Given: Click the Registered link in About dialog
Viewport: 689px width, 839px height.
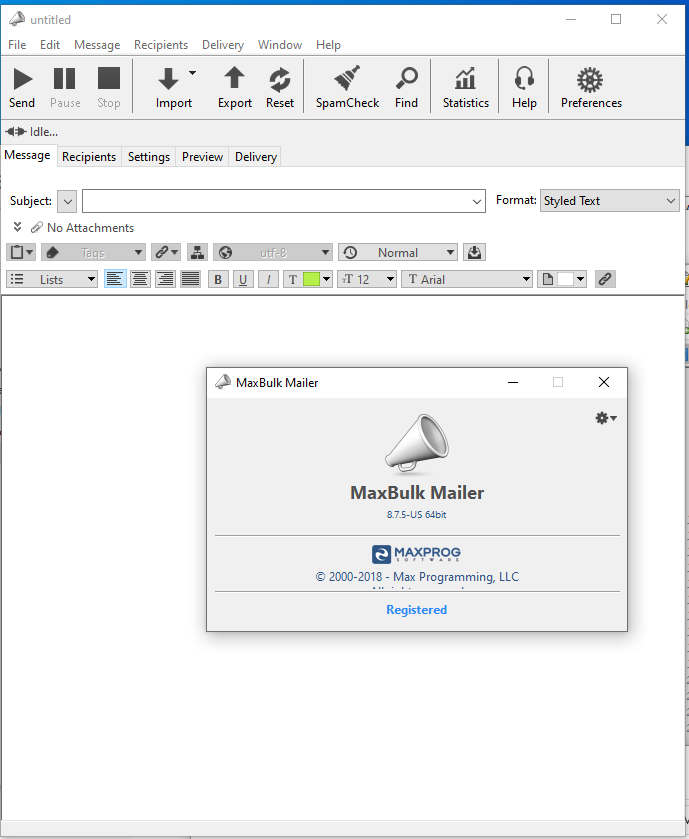Looking at the screenshot, I should pyautogui.click(x=416, y=610).
